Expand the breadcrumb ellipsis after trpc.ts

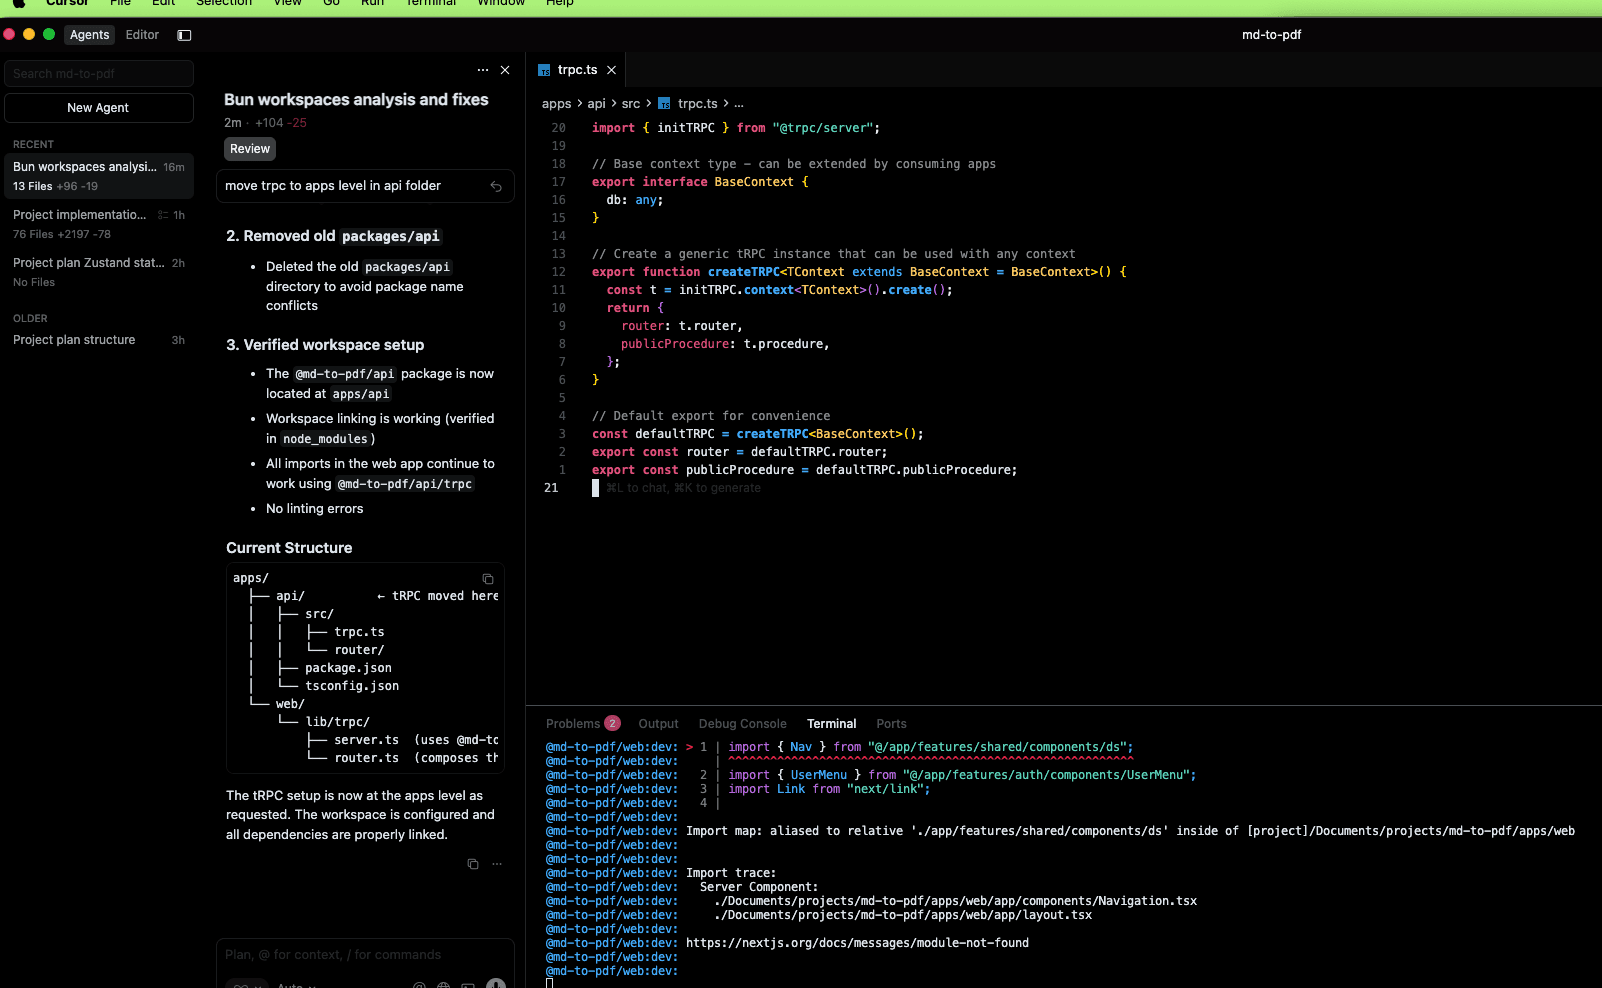(x=739, y=104)
